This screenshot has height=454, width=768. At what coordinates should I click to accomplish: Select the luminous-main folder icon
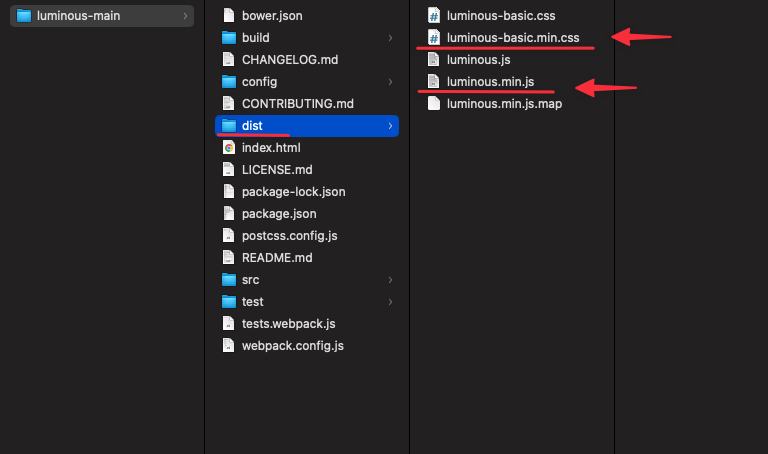pos(24,16)
